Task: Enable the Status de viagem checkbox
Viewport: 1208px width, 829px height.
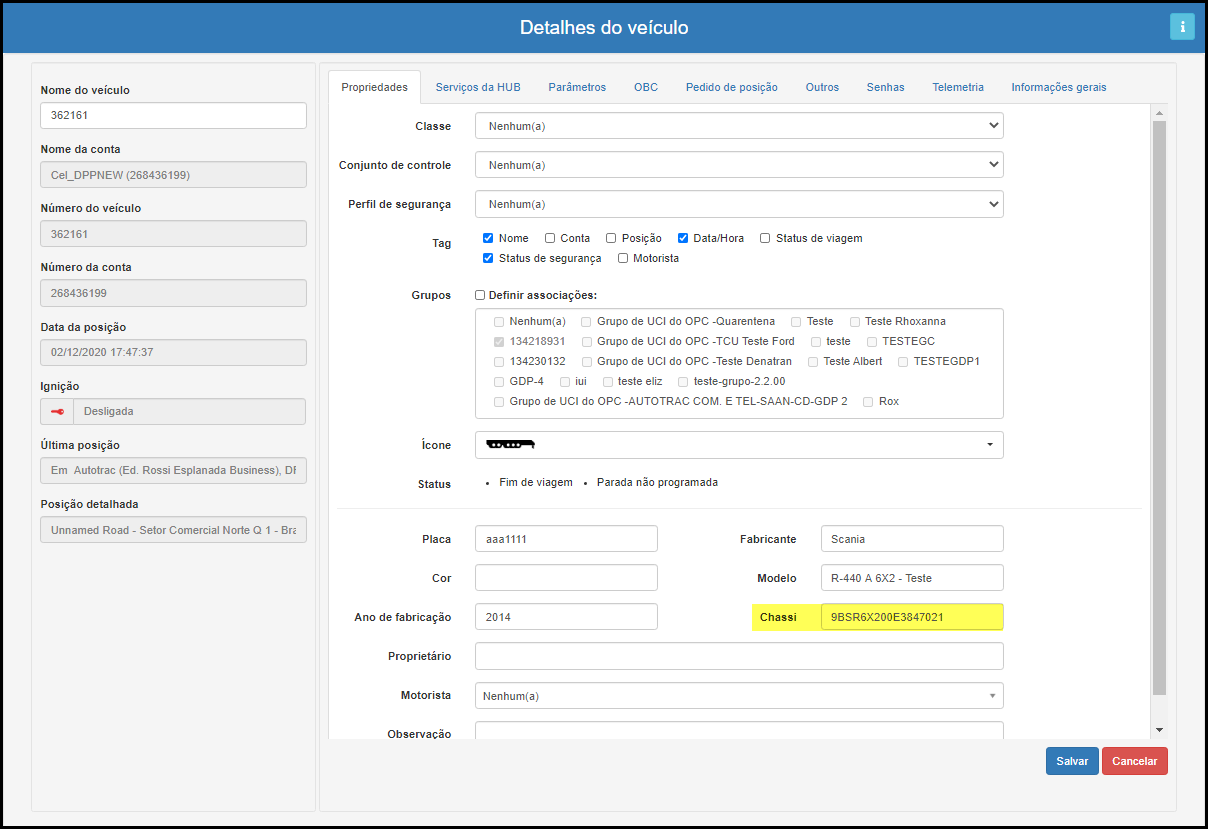Action: (765, 238)
